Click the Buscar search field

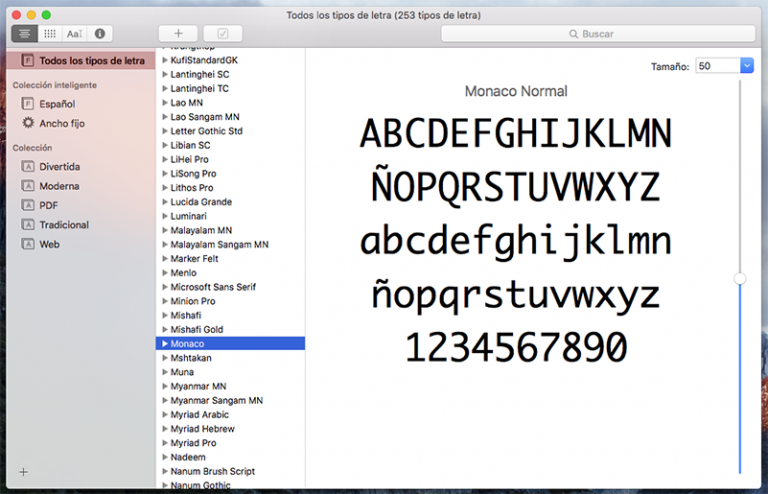coord(597,34)
